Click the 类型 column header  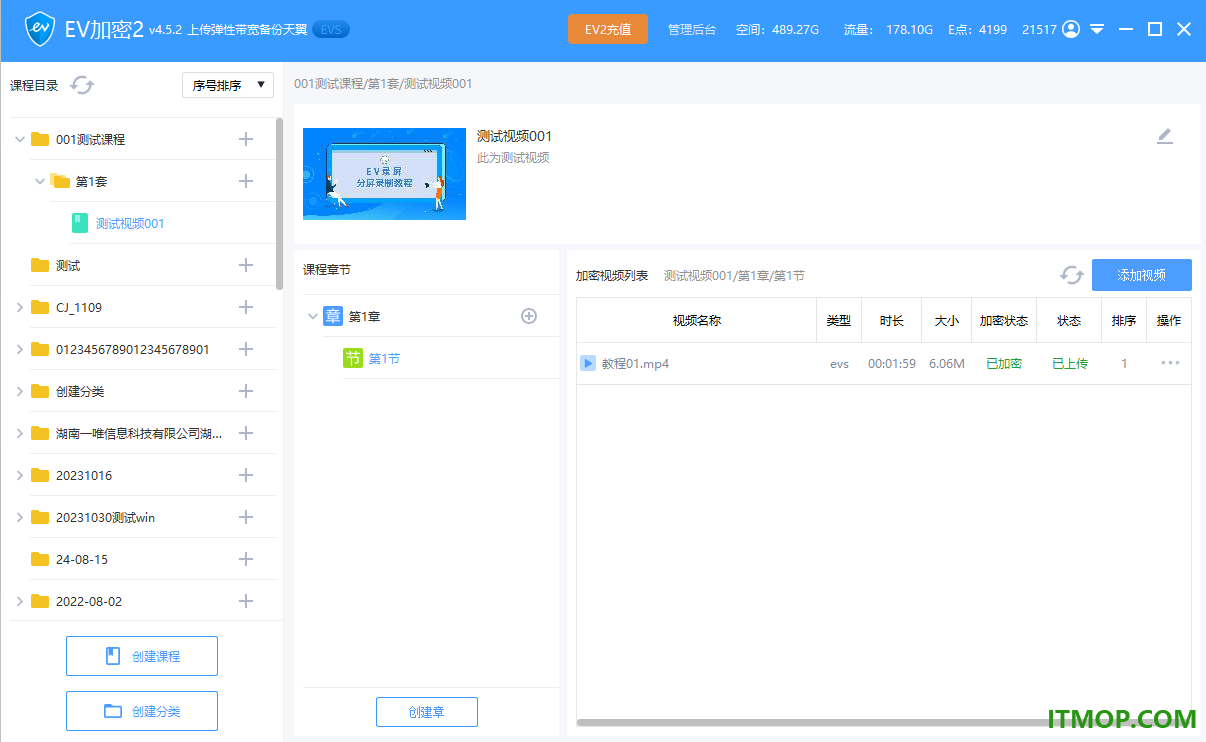click(x=839, y=321)
